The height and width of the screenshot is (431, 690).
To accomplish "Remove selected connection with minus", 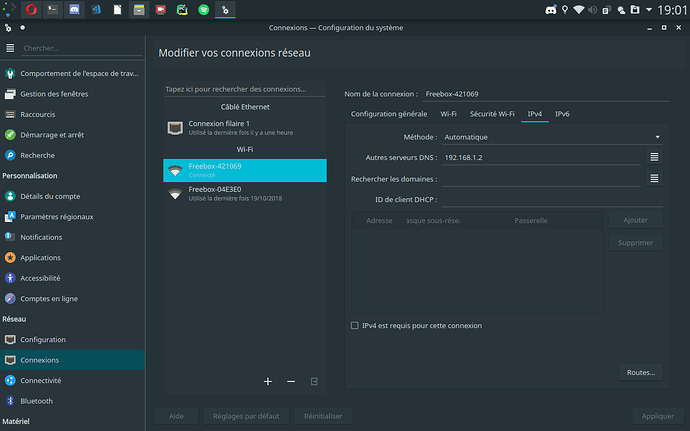I will [x=291, y=382].
